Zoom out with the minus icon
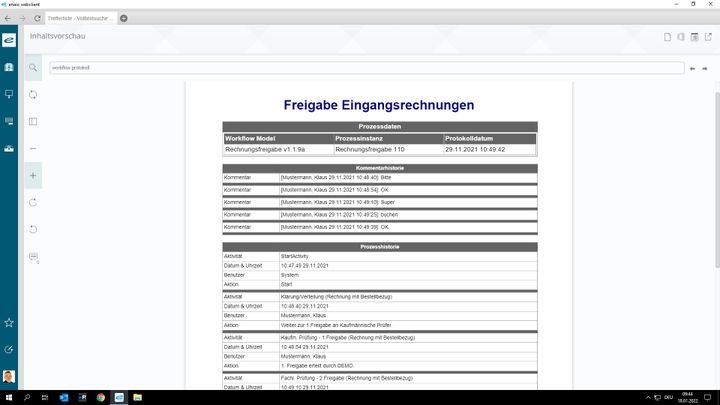Viewport: 720px width, 405px height. (x=33, y=149)
